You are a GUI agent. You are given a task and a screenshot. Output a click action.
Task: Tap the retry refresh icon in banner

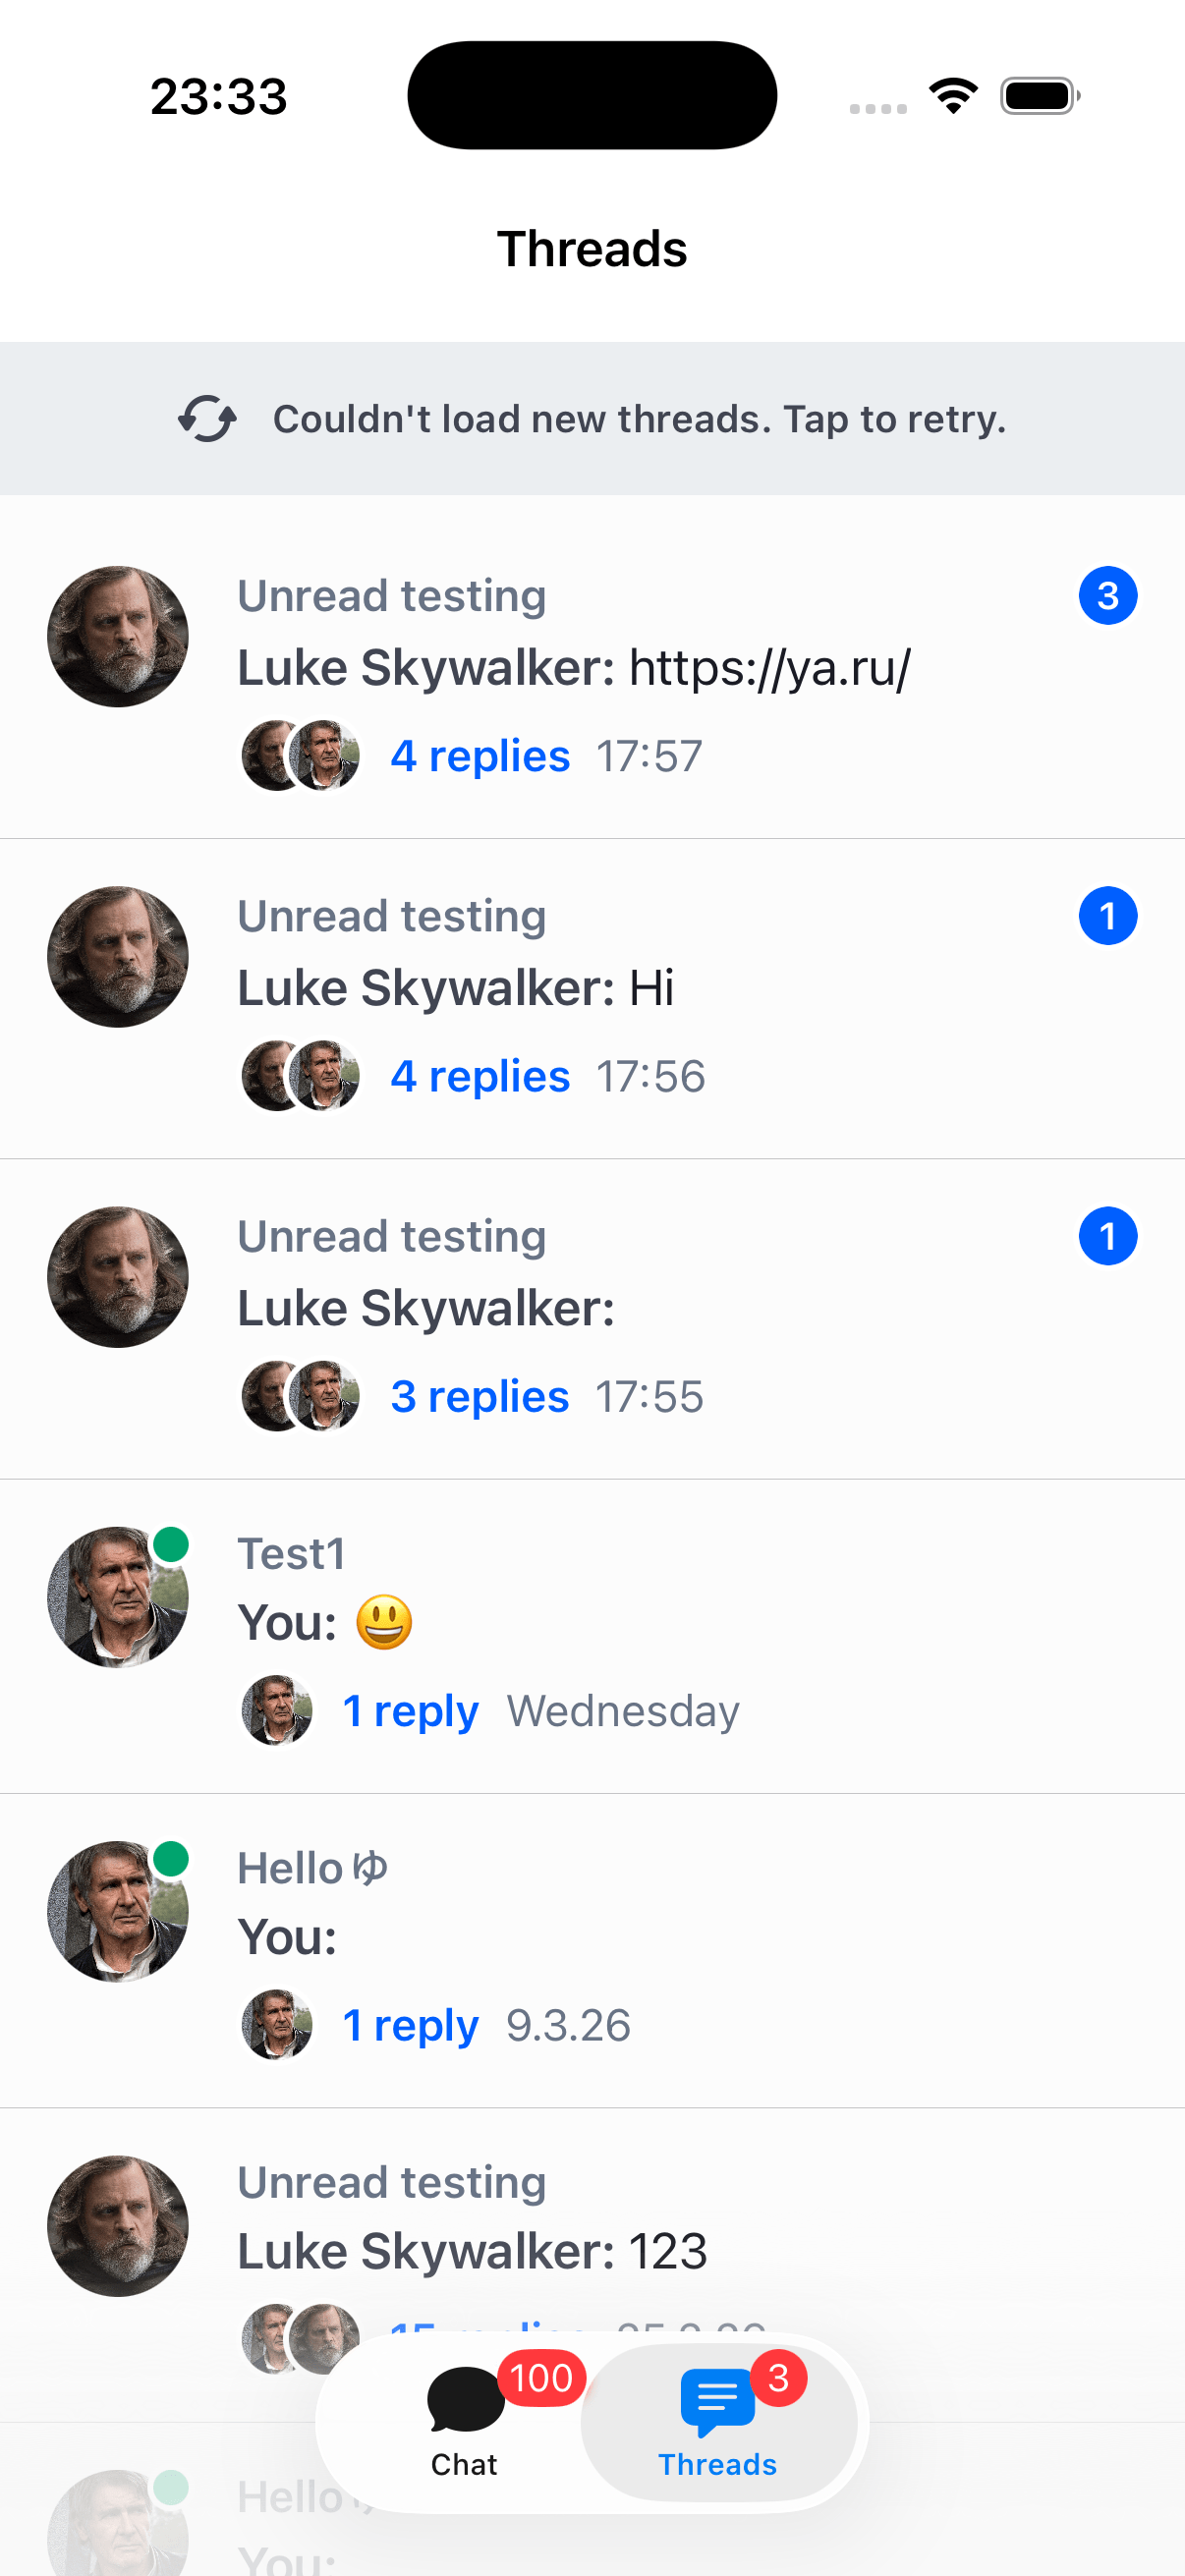(207, 419)
